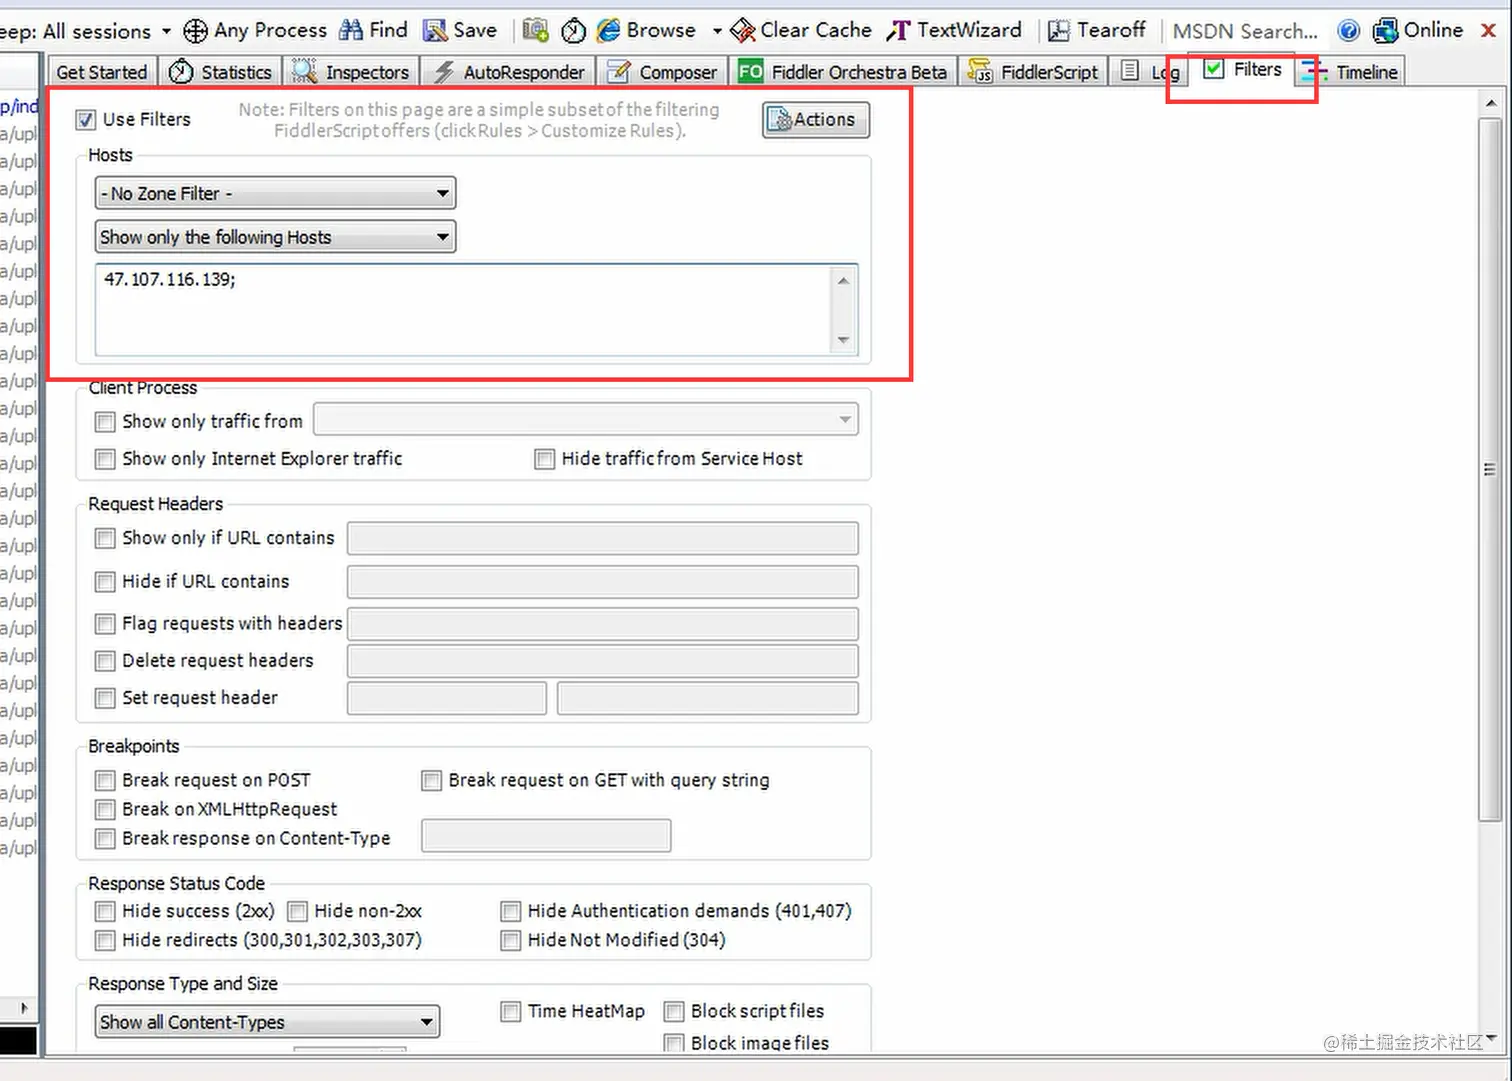Click the Any Process crosshair icon
The width and height of the screenshot is (1512, 1081).
196,31
